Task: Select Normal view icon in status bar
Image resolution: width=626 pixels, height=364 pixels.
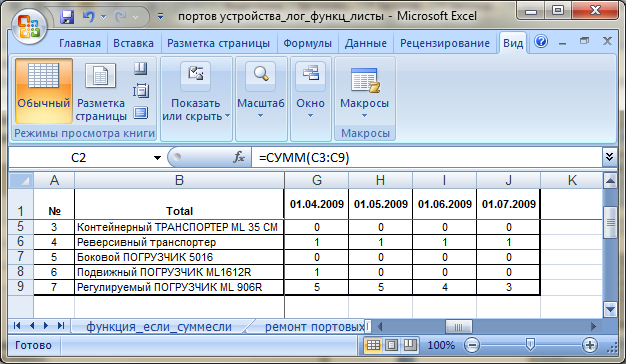Action: pos(373,345)
